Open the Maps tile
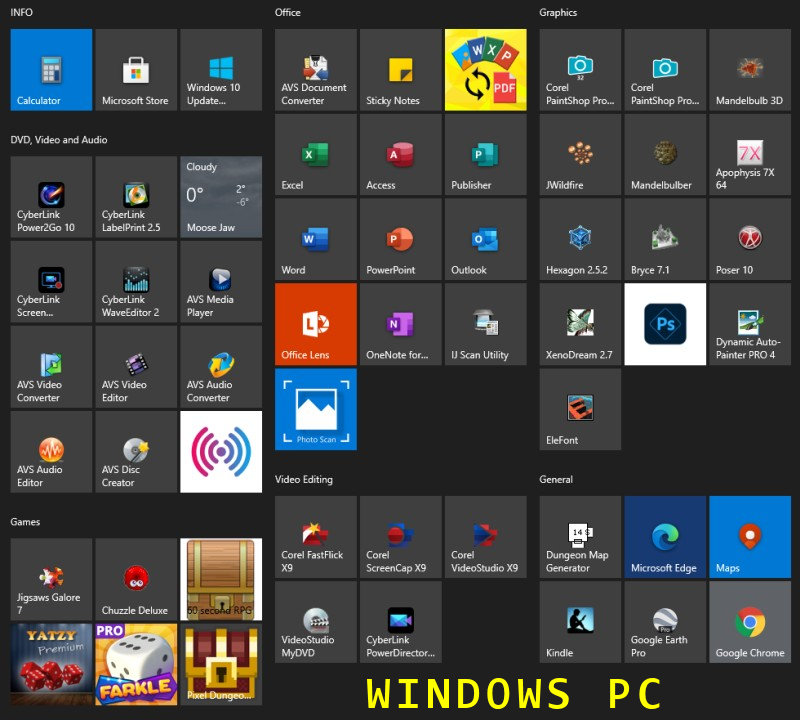The image size is (800, 720). (x=750, y=537)
